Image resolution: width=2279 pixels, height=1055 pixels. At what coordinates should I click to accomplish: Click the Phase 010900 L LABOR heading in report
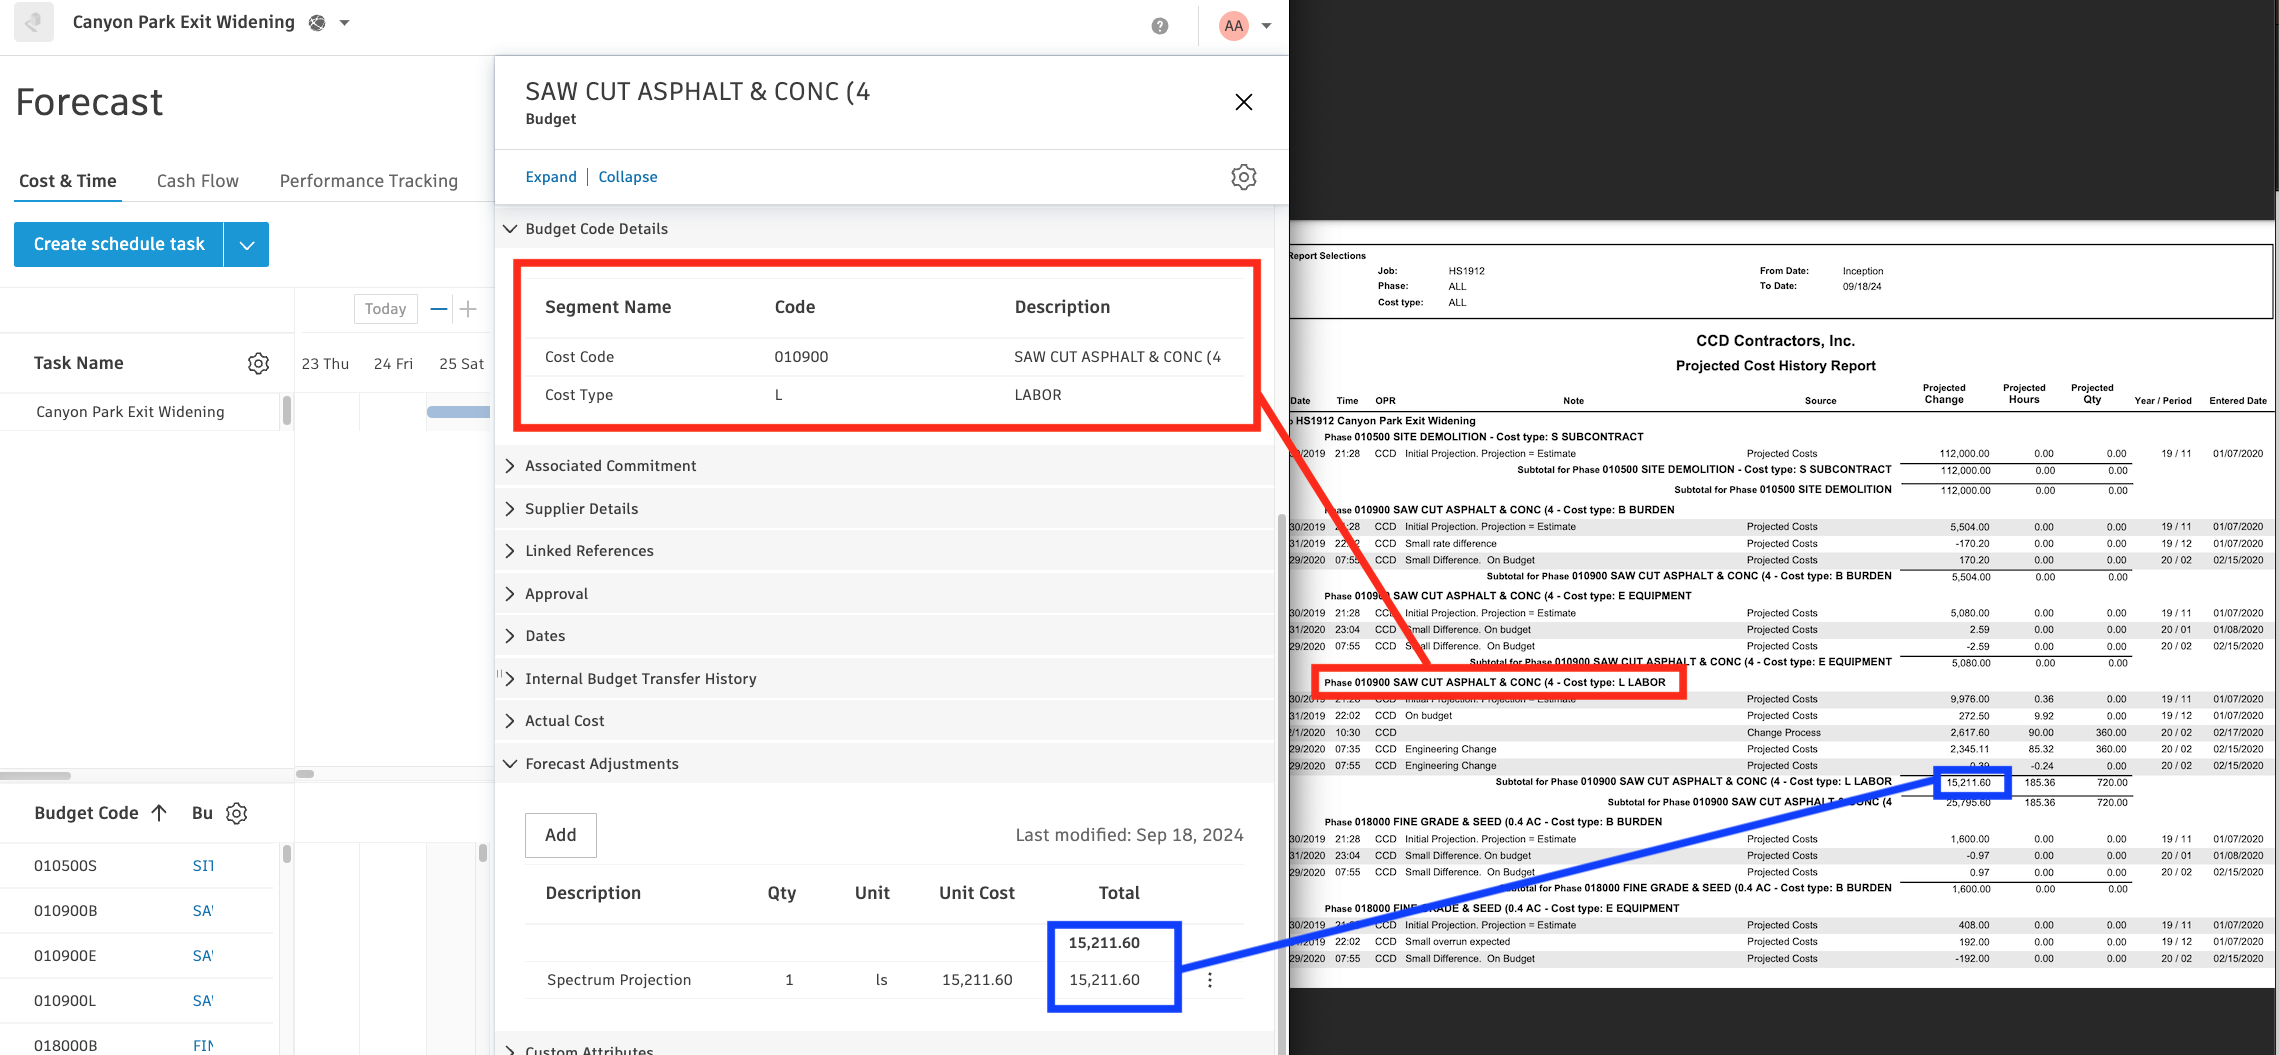point(1494,682)
